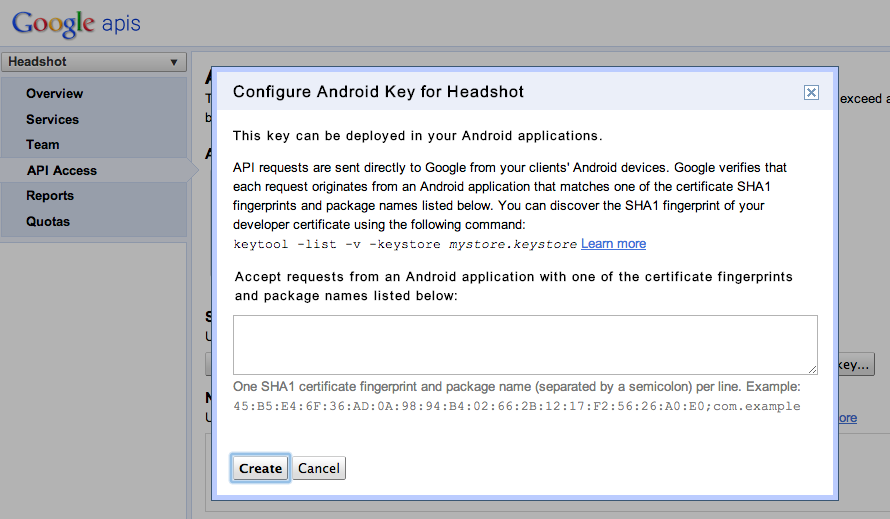
Task: Cancel the Android key configuration
Action: pyautogui.click(x=319, y=468)
